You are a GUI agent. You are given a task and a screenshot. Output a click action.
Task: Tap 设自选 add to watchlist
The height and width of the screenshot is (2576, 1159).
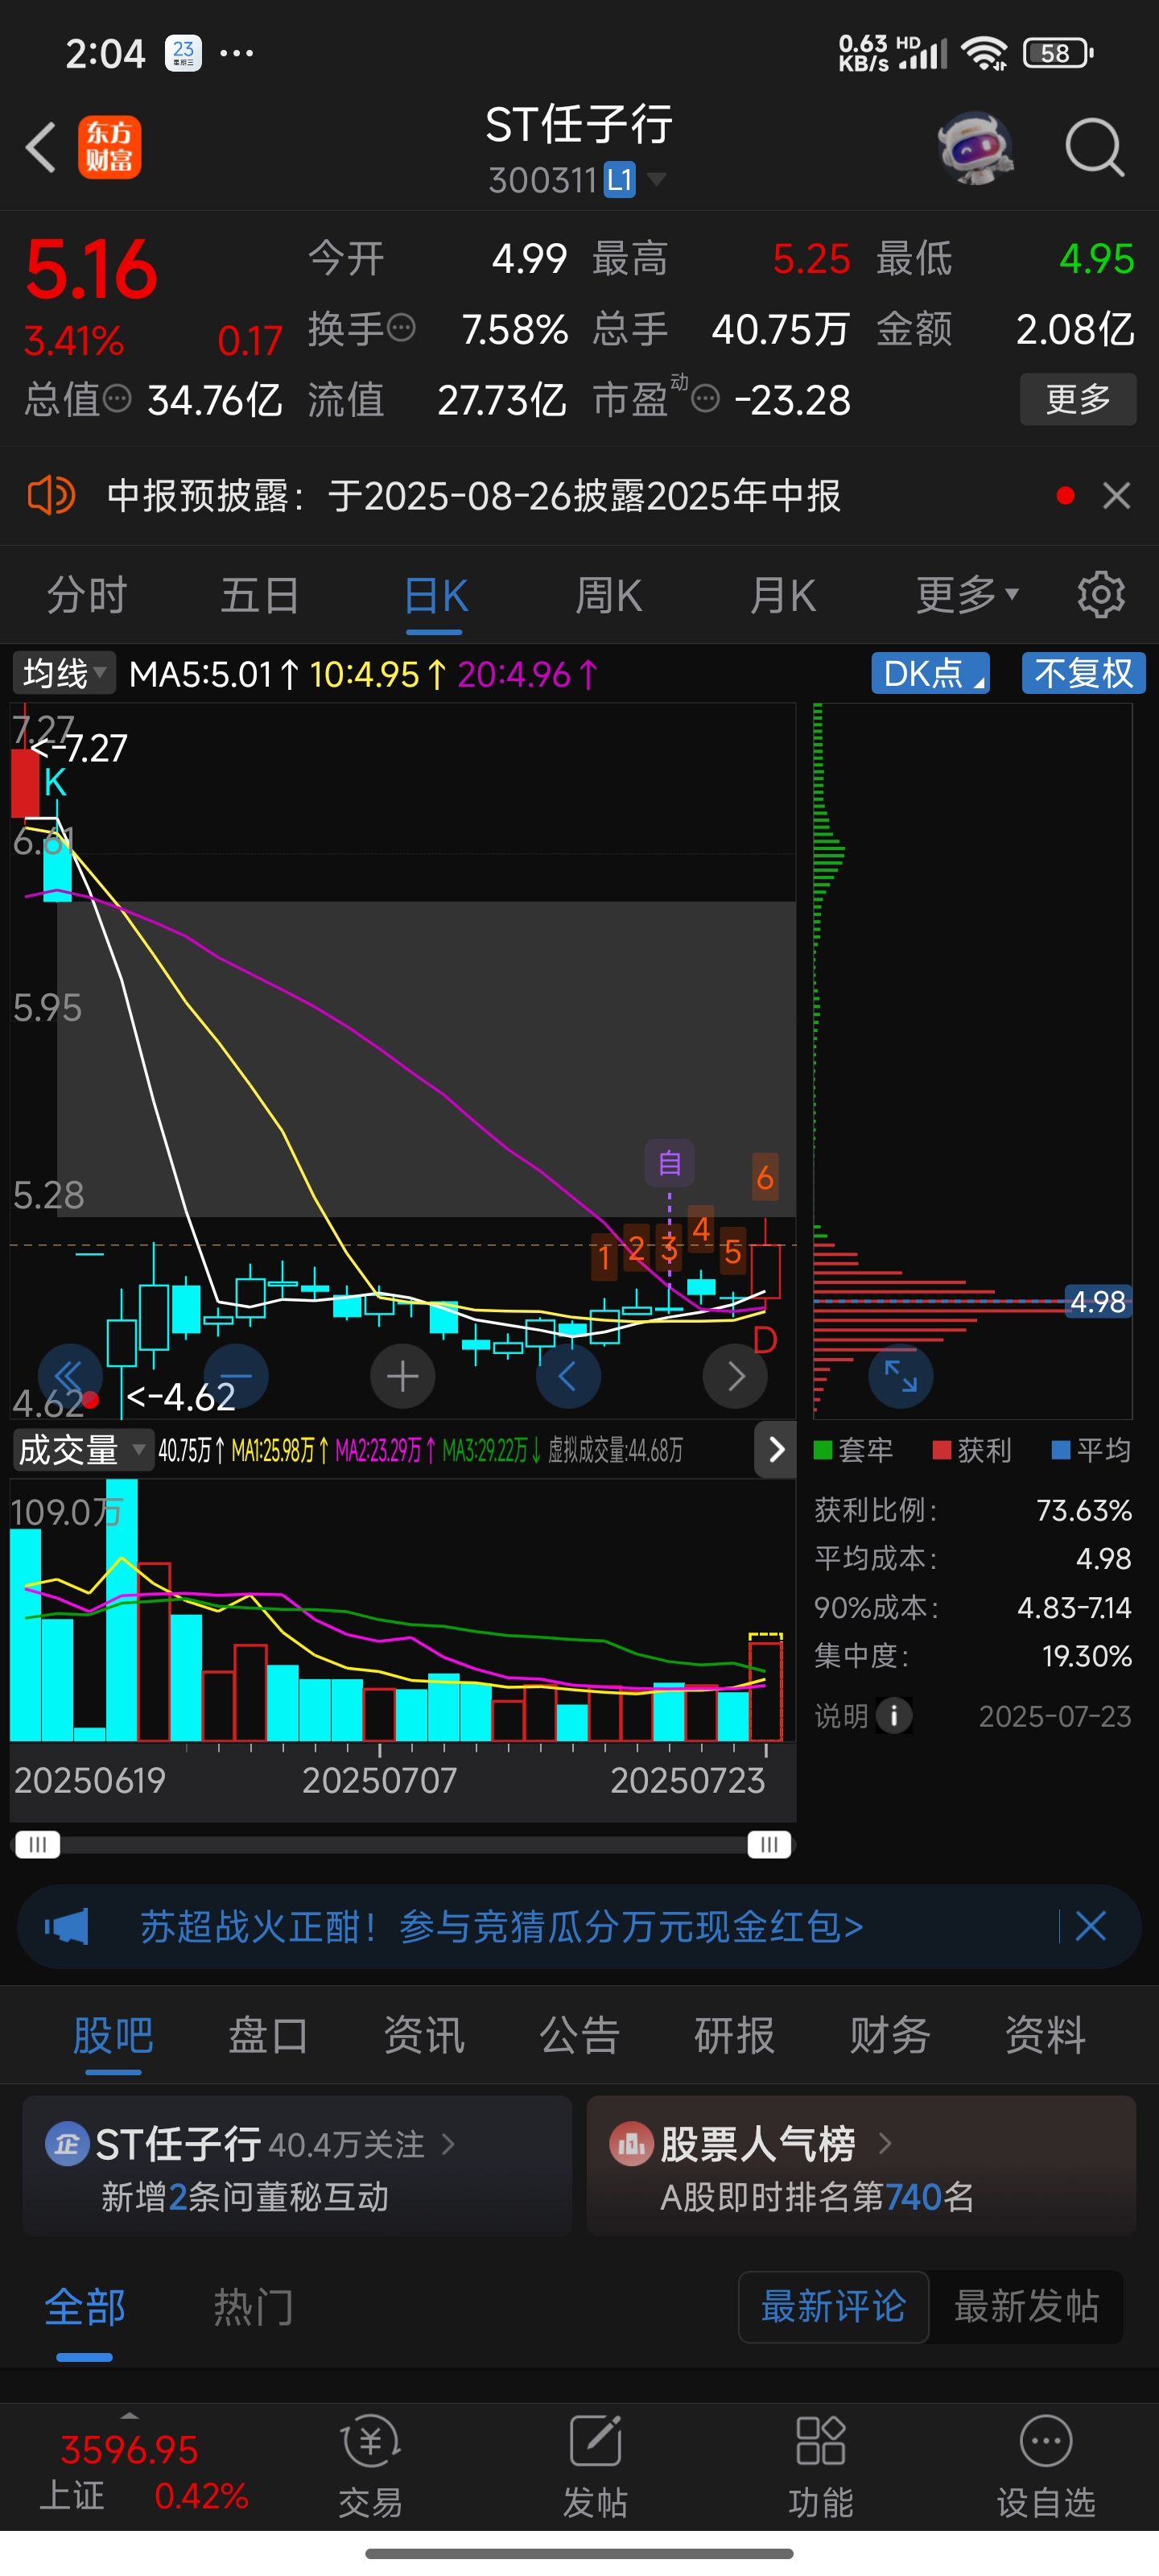(1046, 2466)
